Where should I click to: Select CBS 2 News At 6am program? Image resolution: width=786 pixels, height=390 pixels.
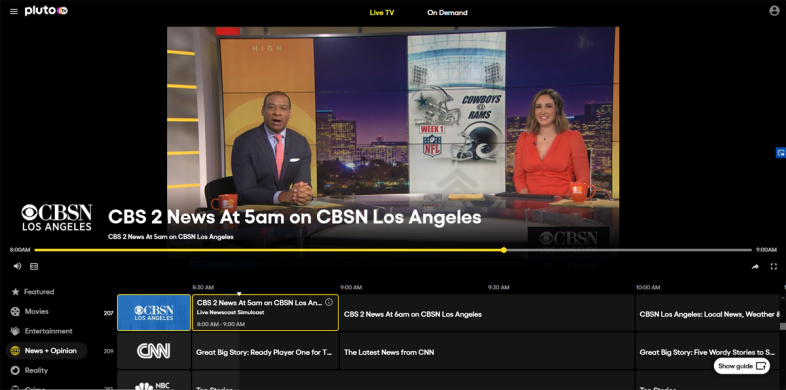click(487, 313)
